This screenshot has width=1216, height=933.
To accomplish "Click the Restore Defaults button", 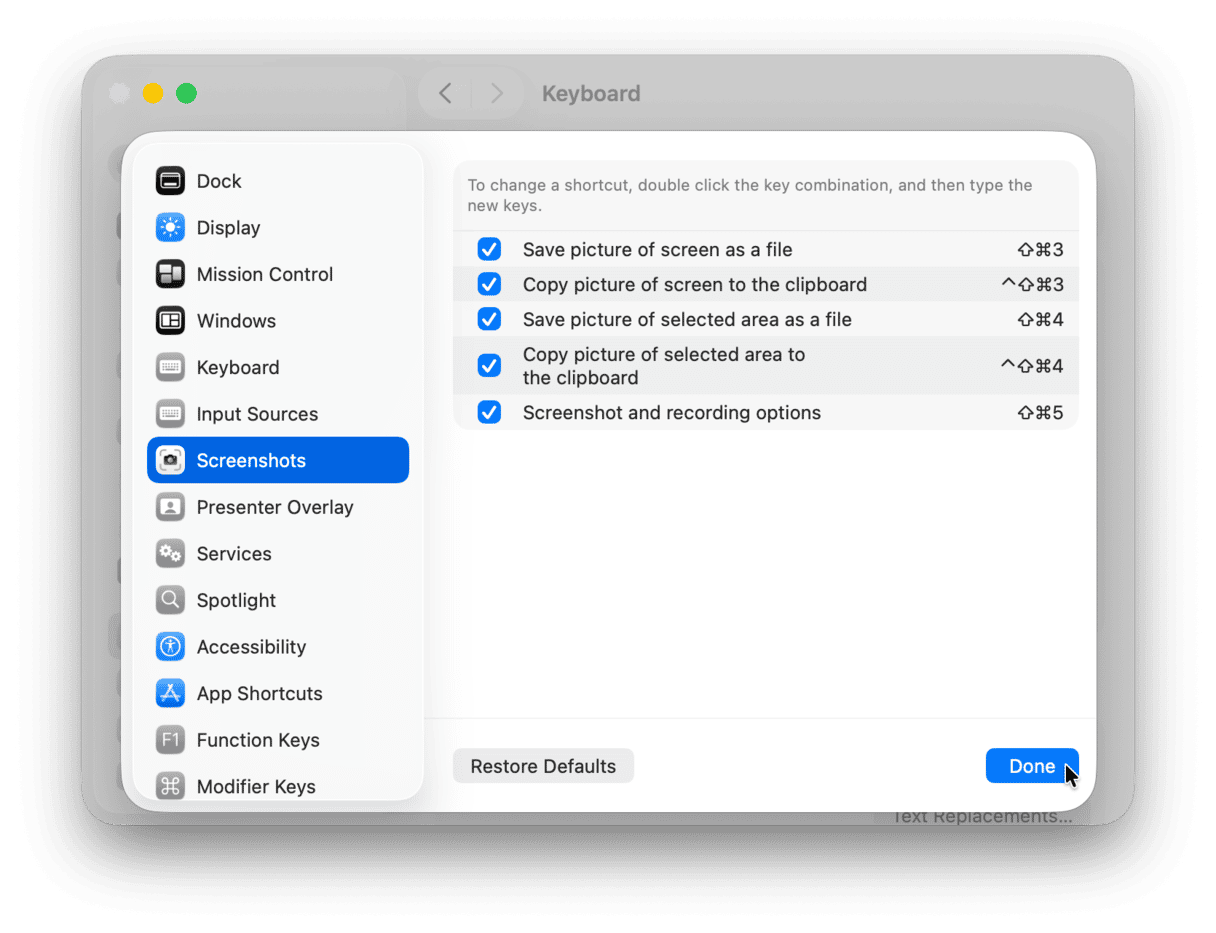I will [543, 767].
